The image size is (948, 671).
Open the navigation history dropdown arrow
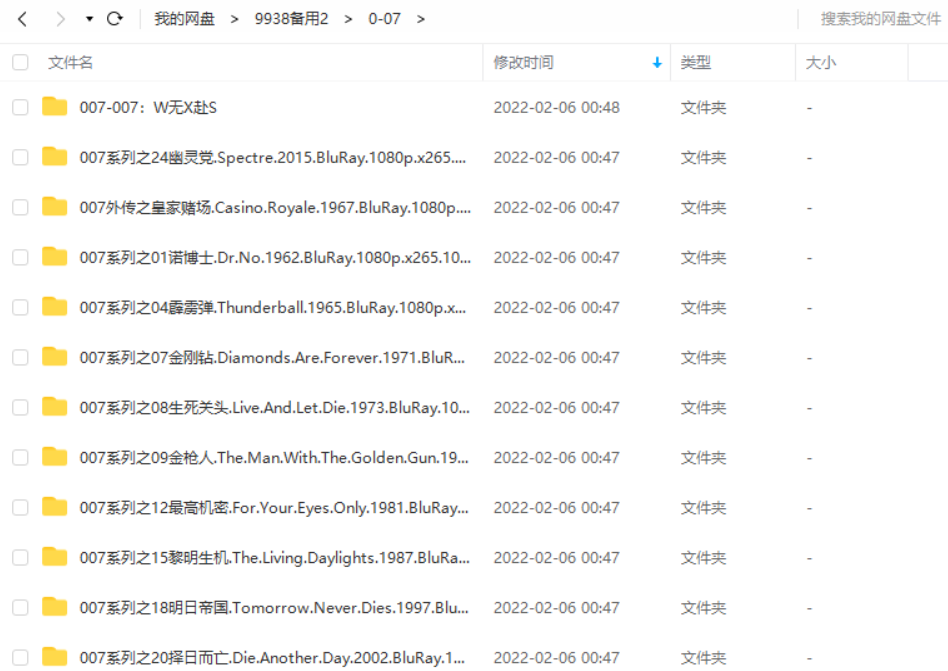pos(89,19)
